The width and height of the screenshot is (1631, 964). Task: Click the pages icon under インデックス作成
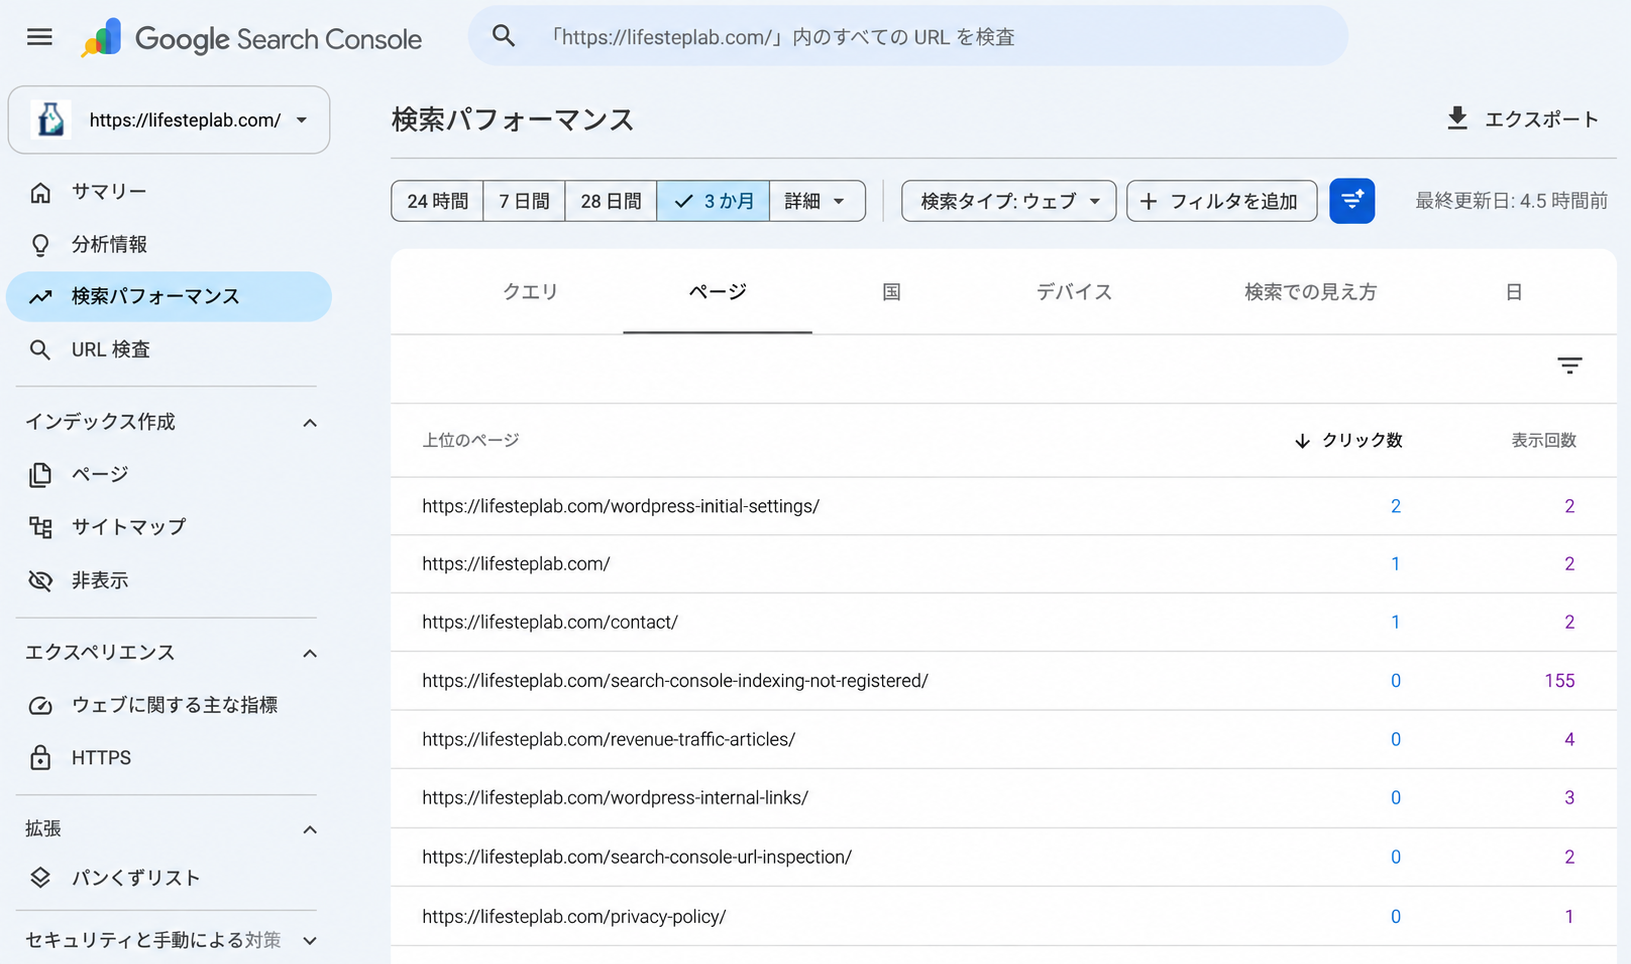40,474
